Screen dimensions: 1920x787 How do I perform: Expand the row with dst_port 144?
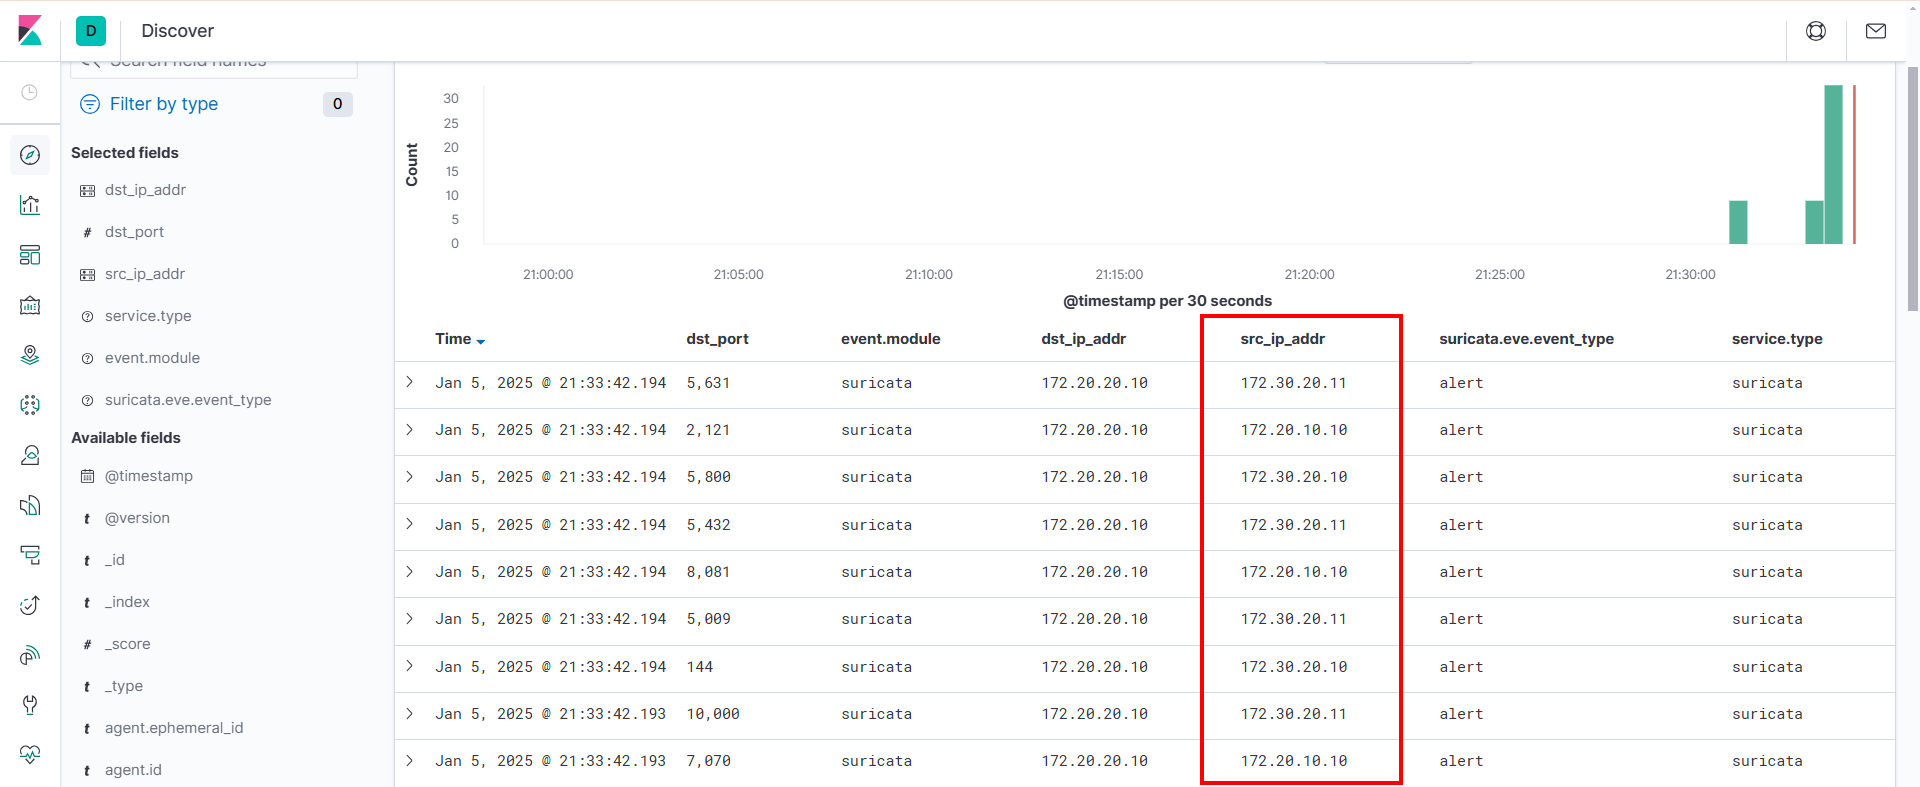[x=410, y=666]
